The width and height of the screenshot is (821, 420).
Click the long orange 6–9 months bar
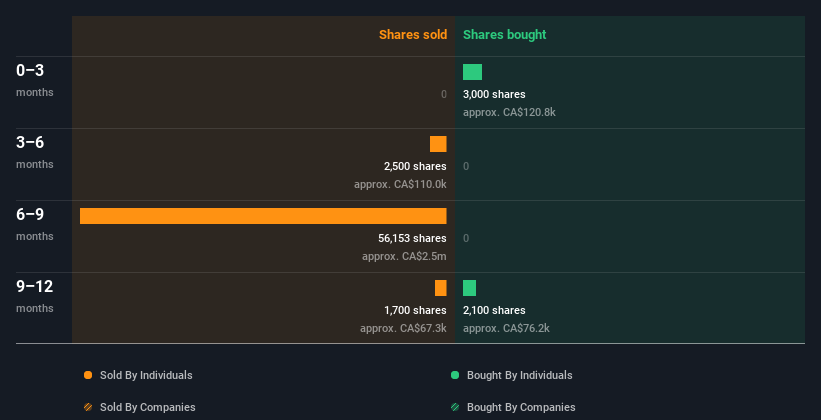coord(263,216)
